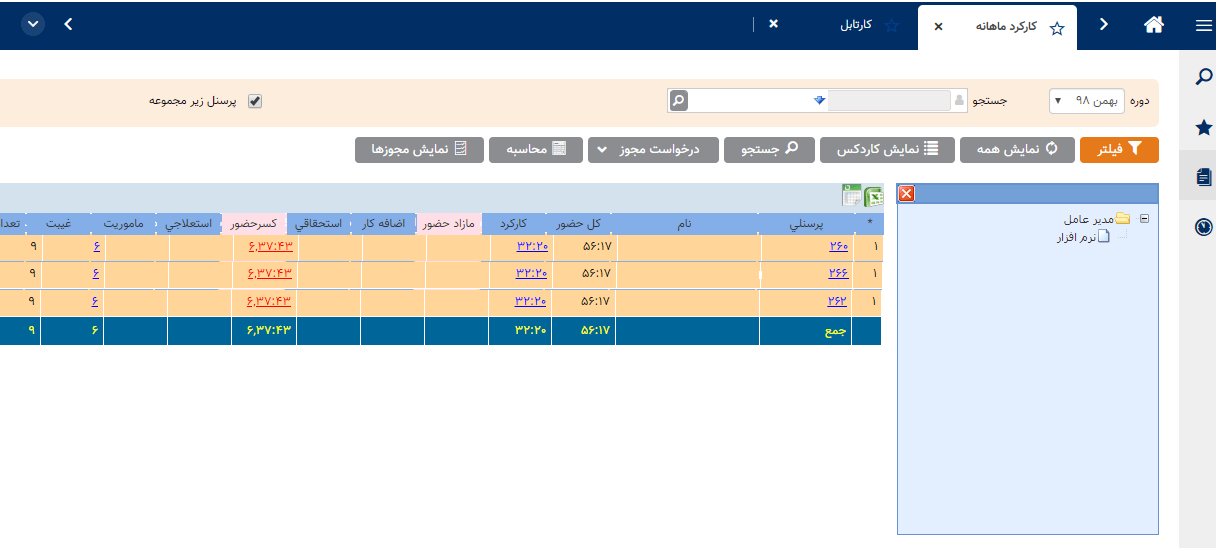Open personnel link ۲۶۰
The width and height of the screenshot is (1218, 548).
tap(837, 246)
